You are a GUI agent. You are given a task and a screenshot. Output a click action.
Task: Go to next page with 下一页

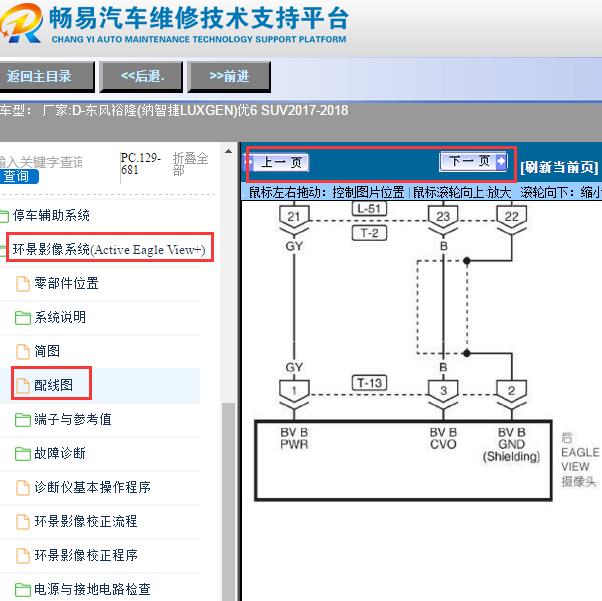point(473,161)
